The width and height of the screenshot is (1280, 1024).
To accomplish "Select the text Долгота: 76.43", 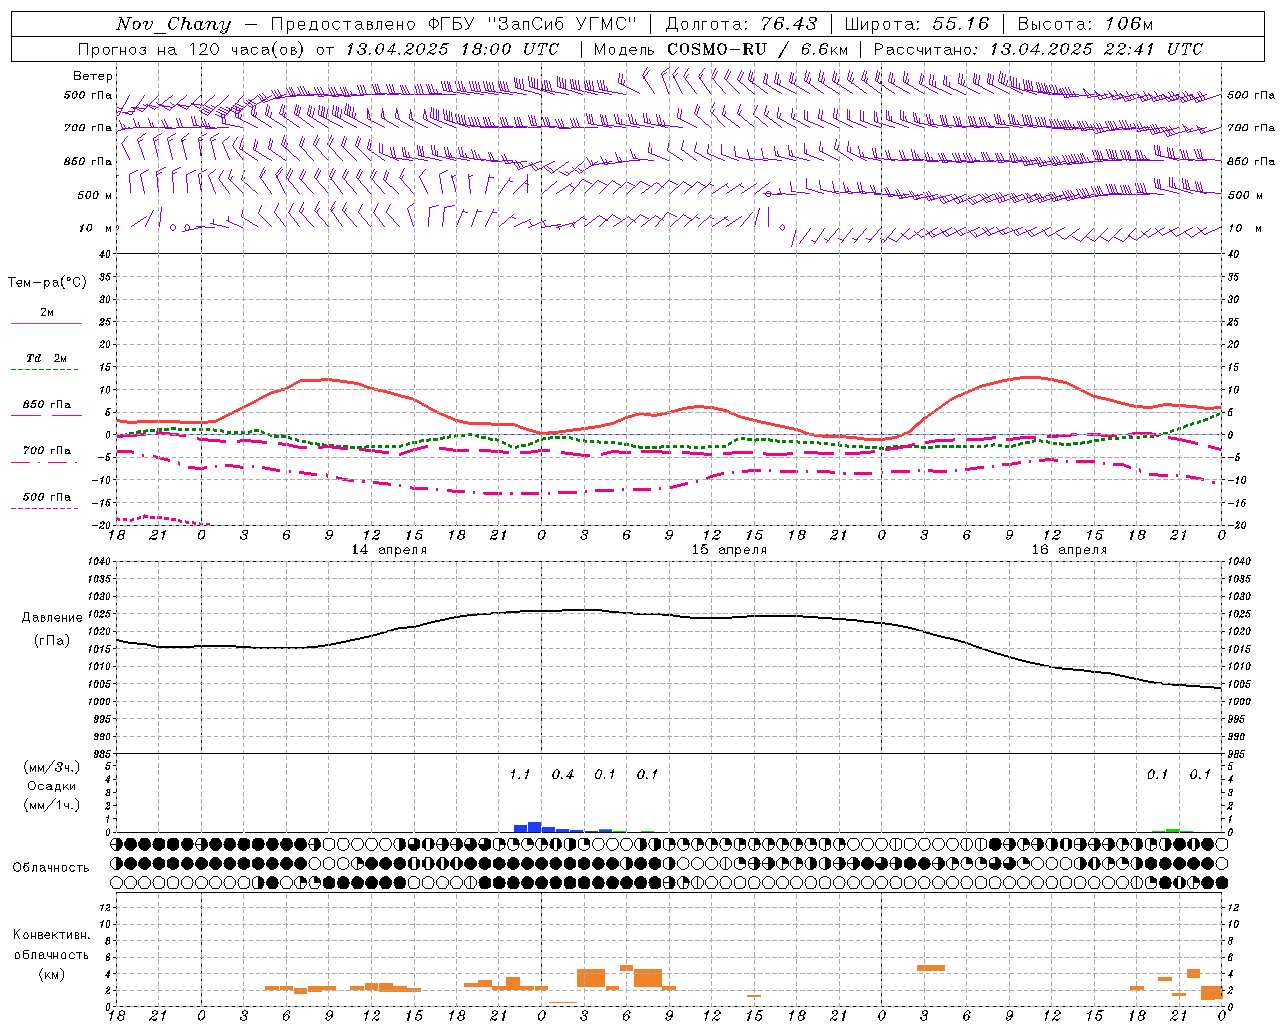I will (741, 24).
